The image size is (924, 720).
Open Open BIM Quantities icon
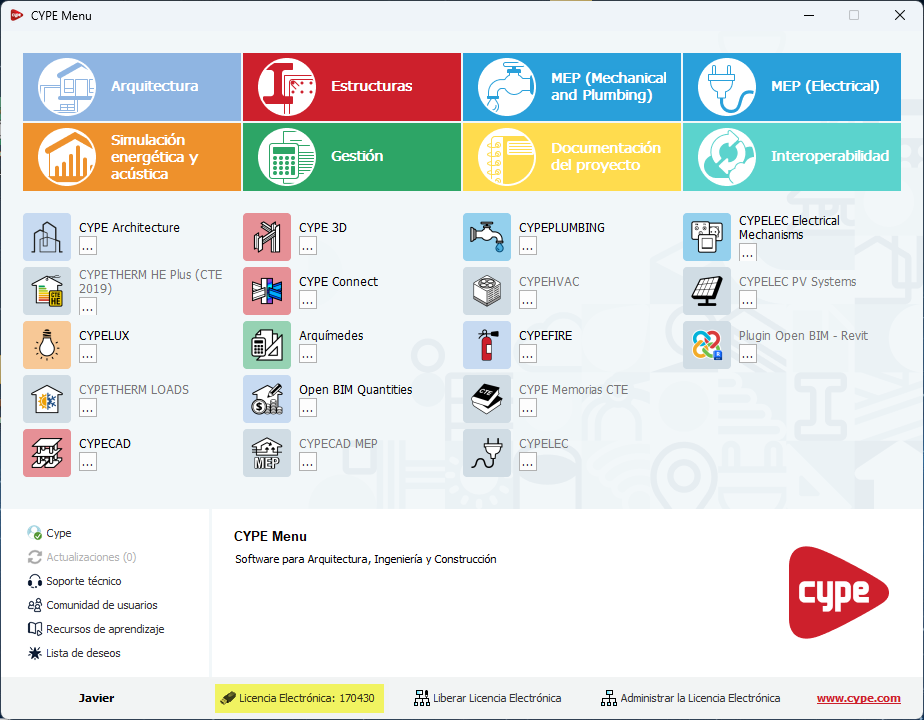[267, 399]
